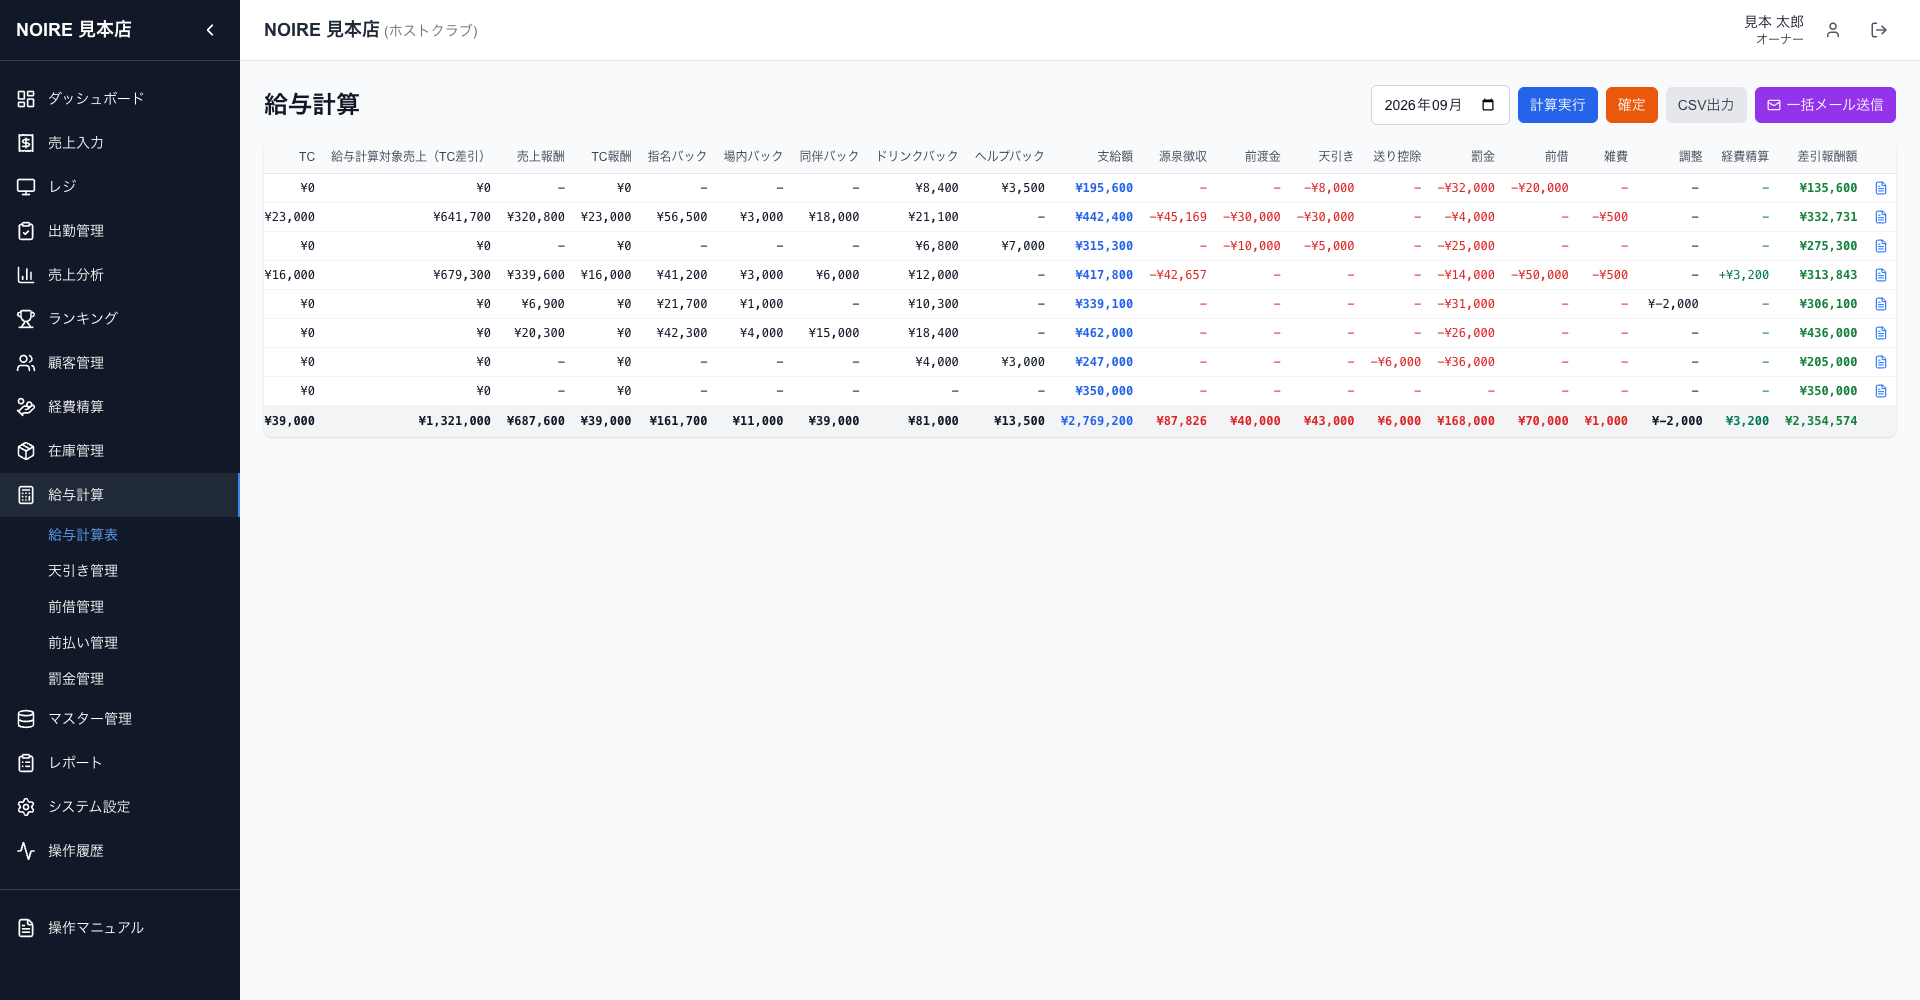1920x1000 pixels.
Task: Open 給与計算表 submenu item
Action: pos(83,535)
